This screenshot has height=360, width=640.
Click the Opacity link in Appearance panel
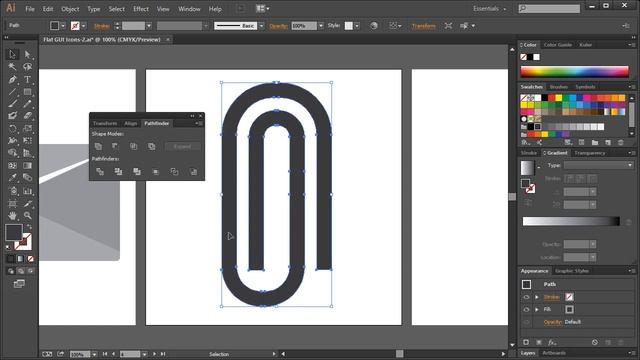coord(553,322)
